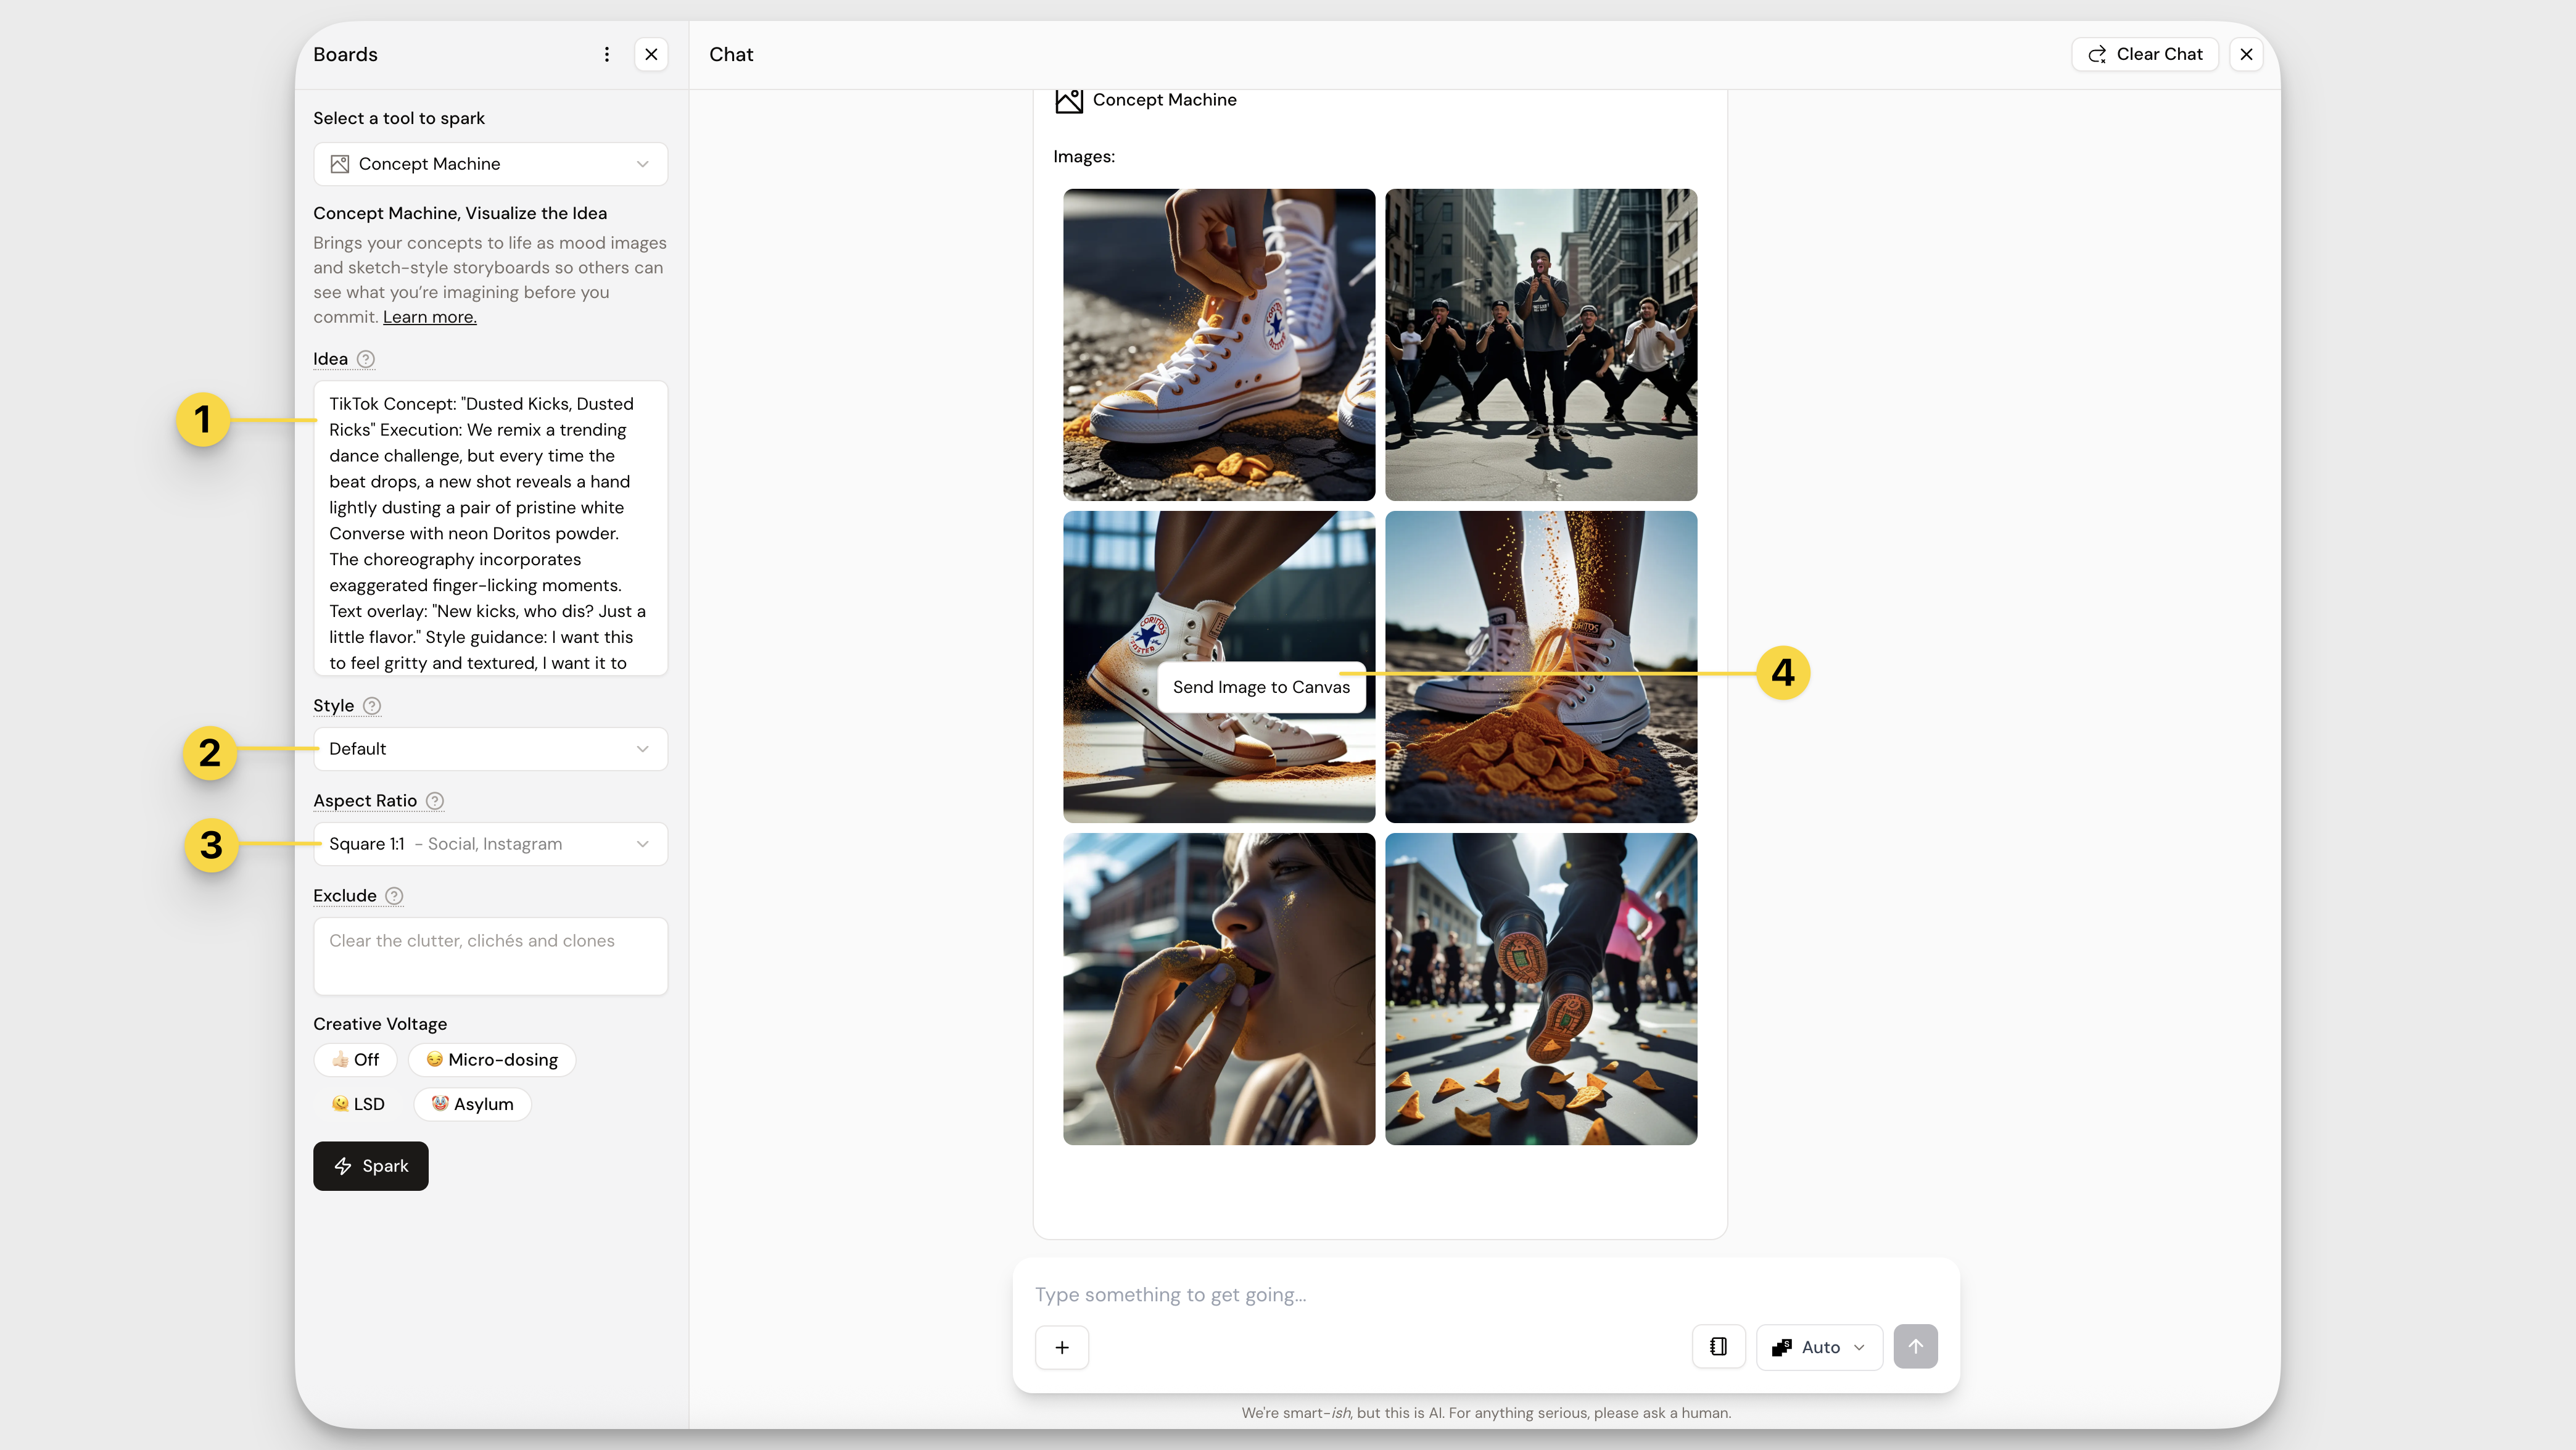The width and height of the screenshot is (2576, 1450).
Task: Click Clear Chat button
Action: 2144,54
